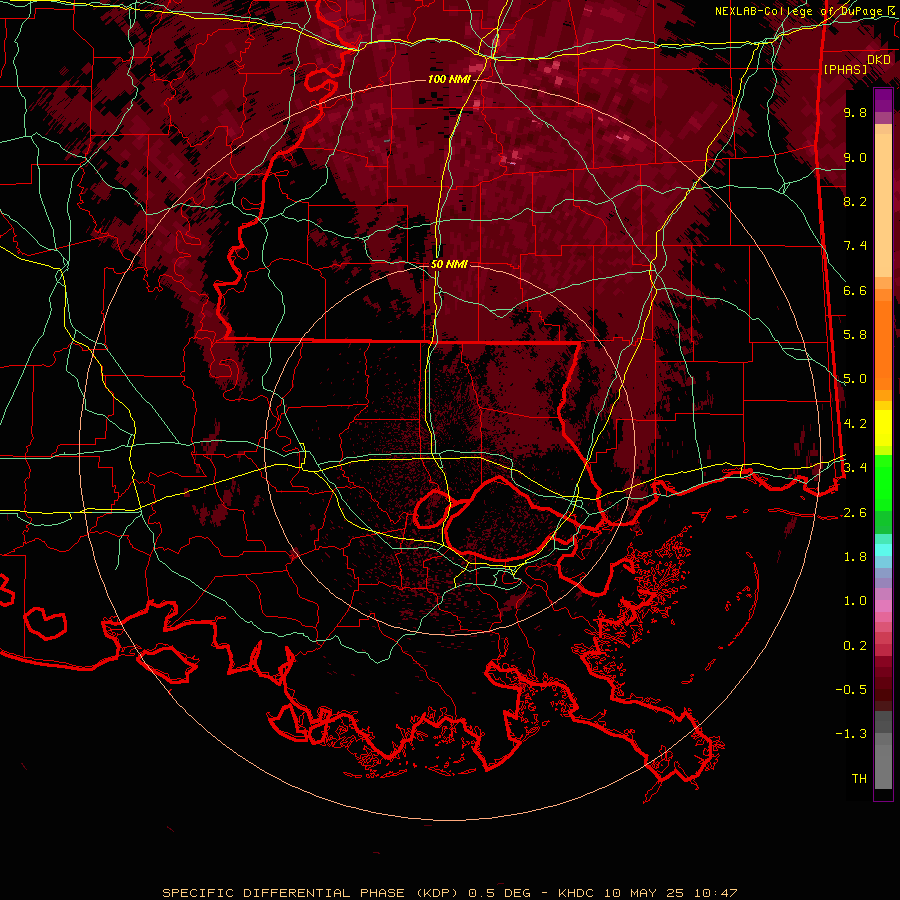
Task: Click the 100 NMI range ring label
Action: [x=449, y=79]
